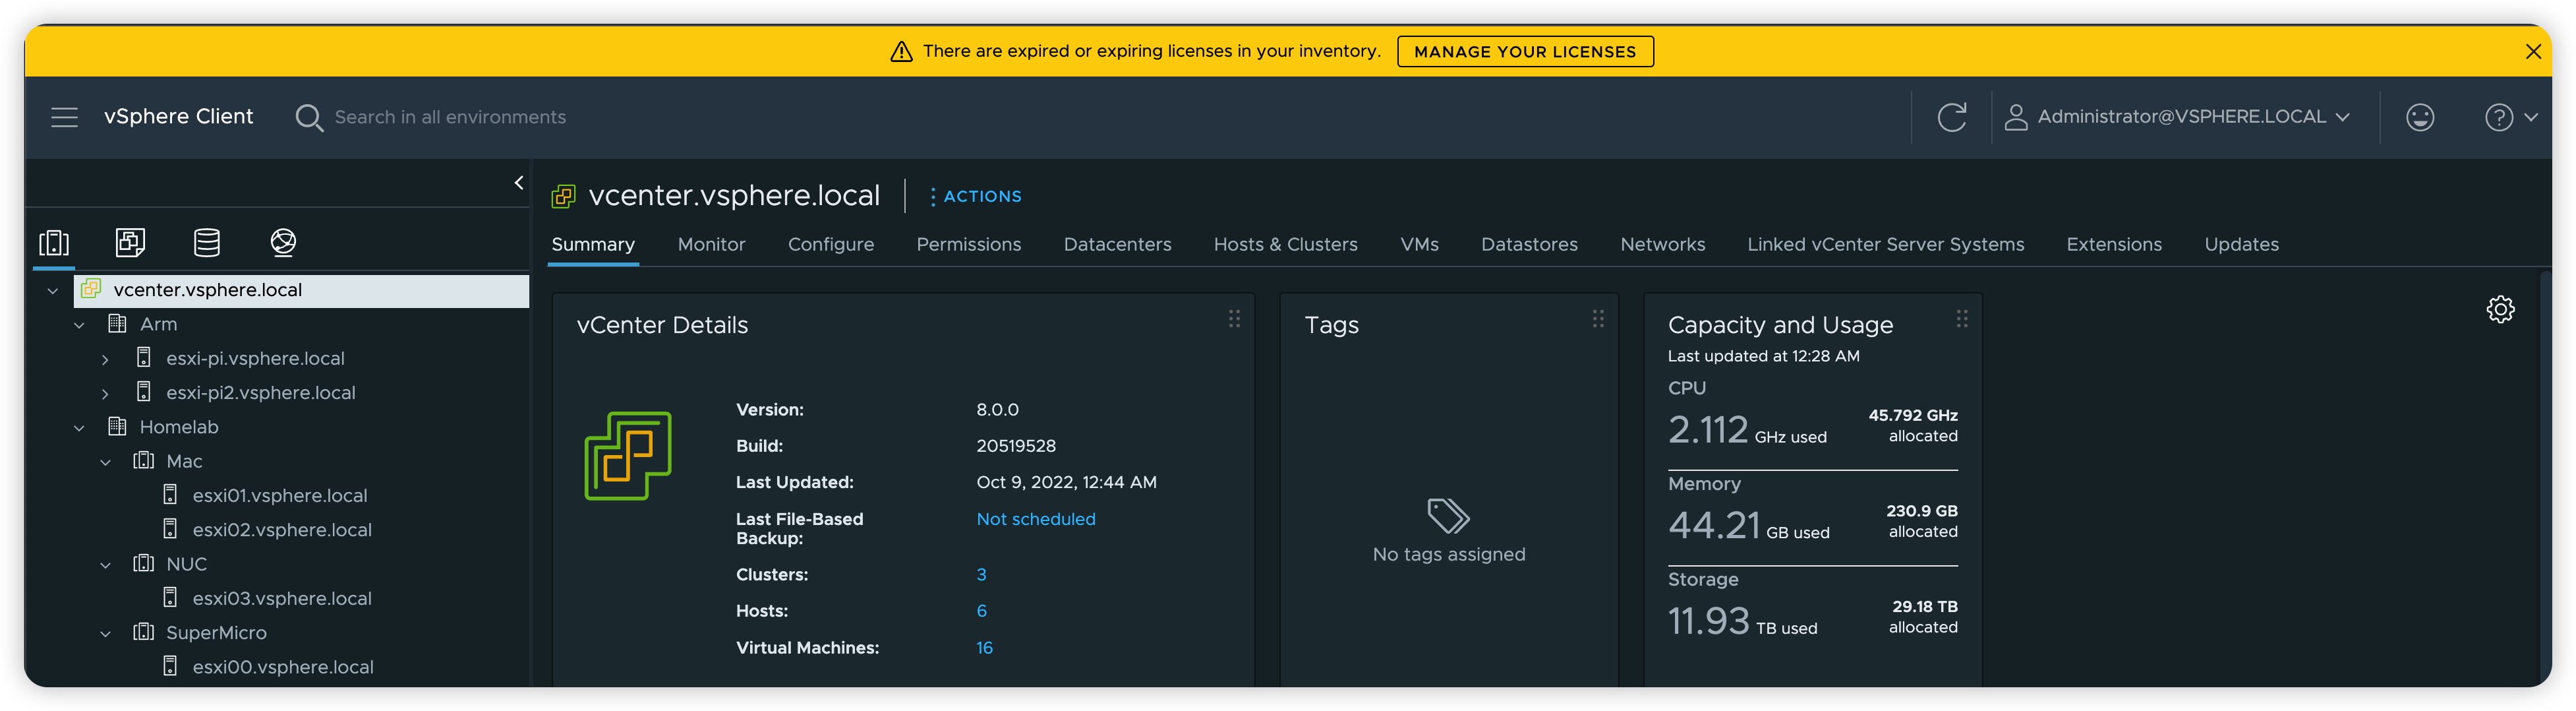Screen dimensions: 2576x711
Task: Open the Extensions tab
Action: (x=2114, y=244)
